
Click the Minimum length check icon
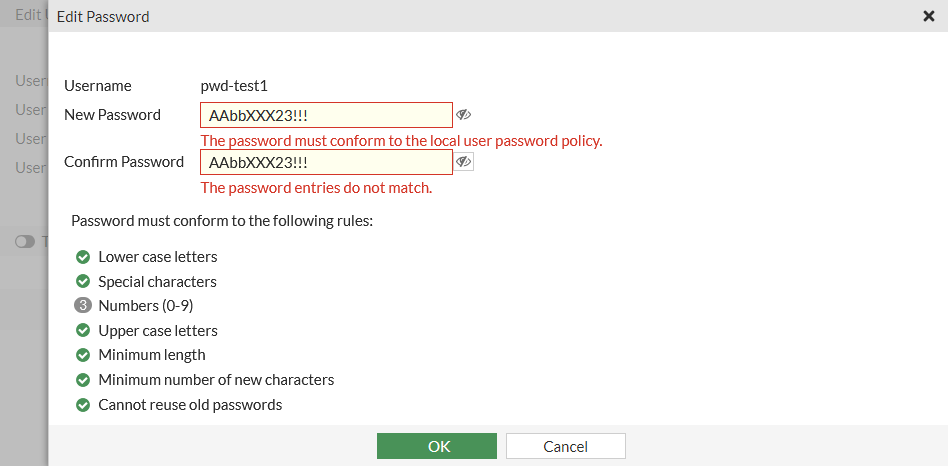tap(84, 355)
